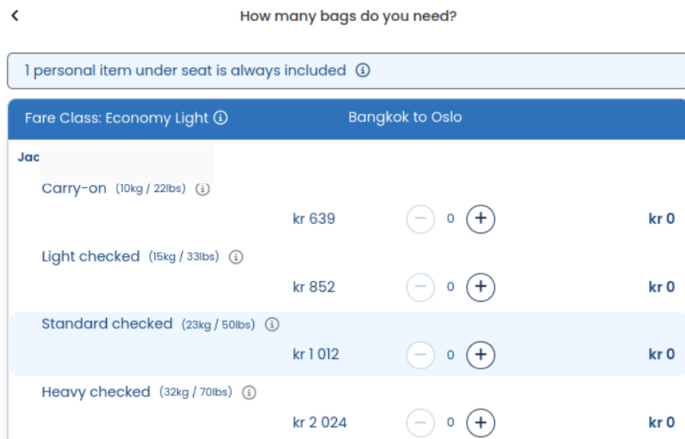Go back using the left chevron arrow
685x439 pixels.
click(x=15, y=16)
